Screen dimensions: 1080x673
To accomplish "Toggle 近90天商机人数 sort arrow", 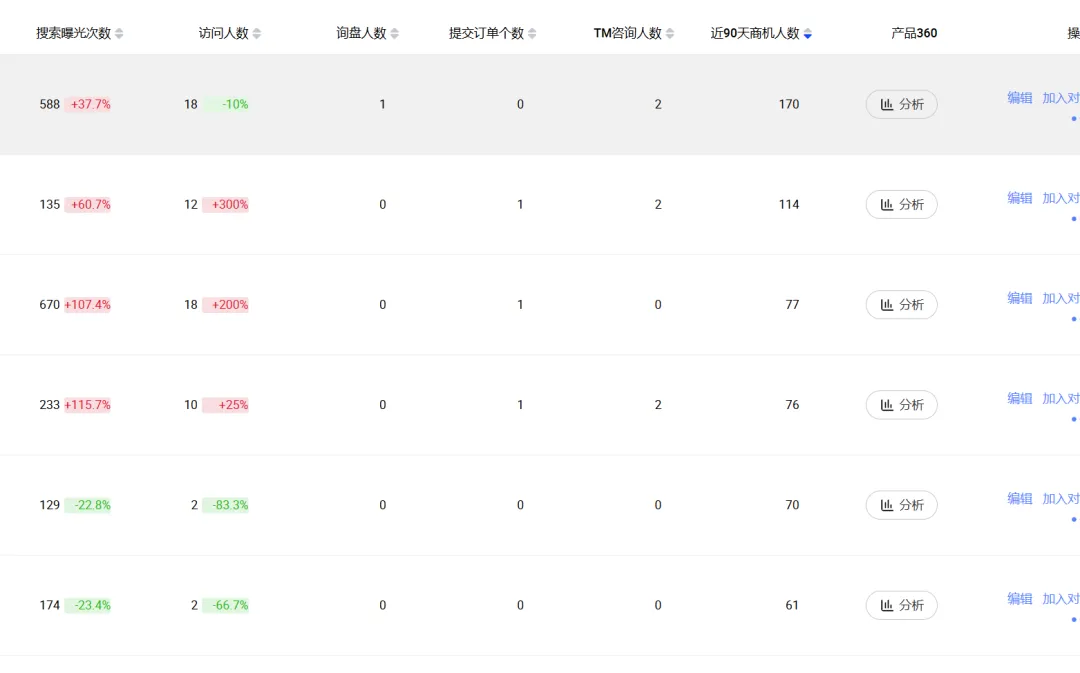I will coord(808,34).
